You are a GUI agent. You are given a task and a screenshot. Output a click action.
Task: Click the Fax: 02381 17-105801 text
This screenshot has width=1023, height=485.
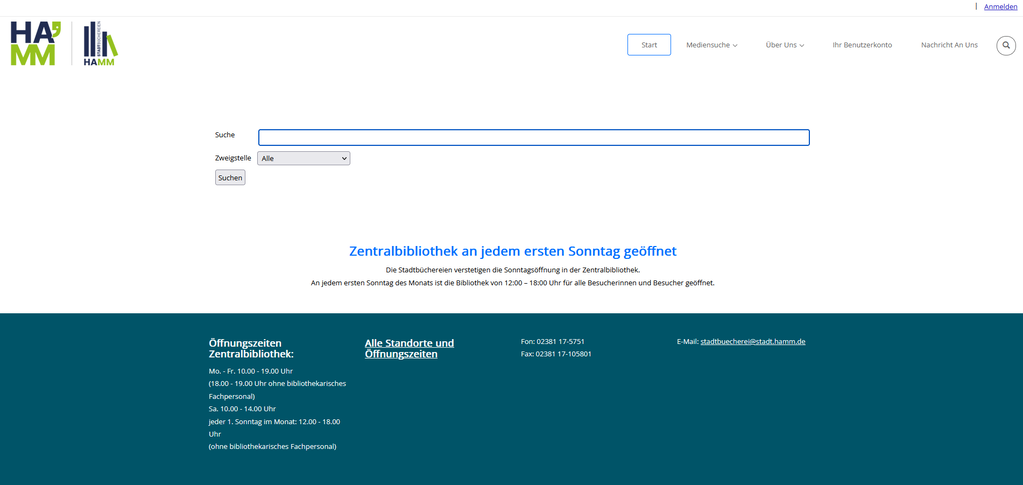[556, 354]
